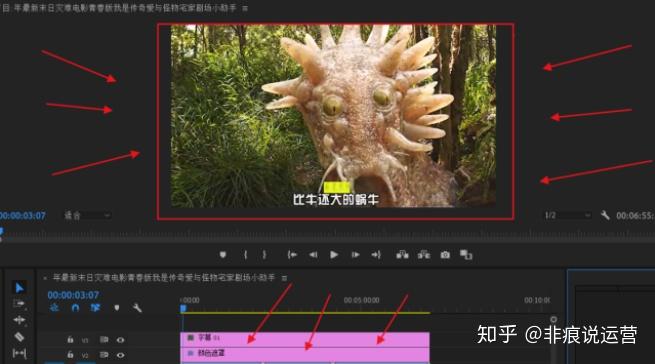Target the V2 track label

coord(85,355)
